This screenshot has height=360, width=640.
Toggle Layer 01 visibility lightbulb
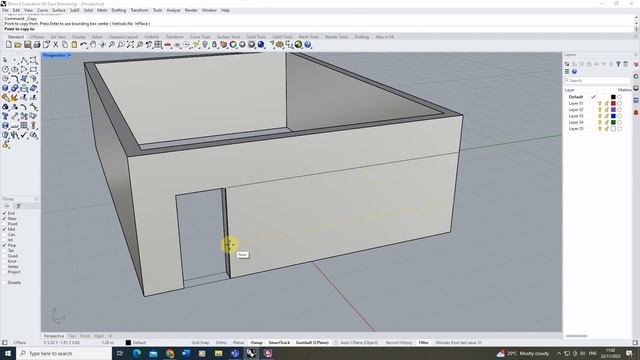pyautogui.click(x=600, y=103)
